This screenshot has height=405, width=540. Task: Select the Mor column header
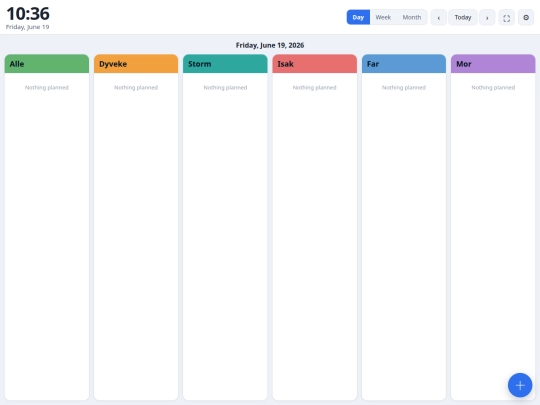point(493,64)
